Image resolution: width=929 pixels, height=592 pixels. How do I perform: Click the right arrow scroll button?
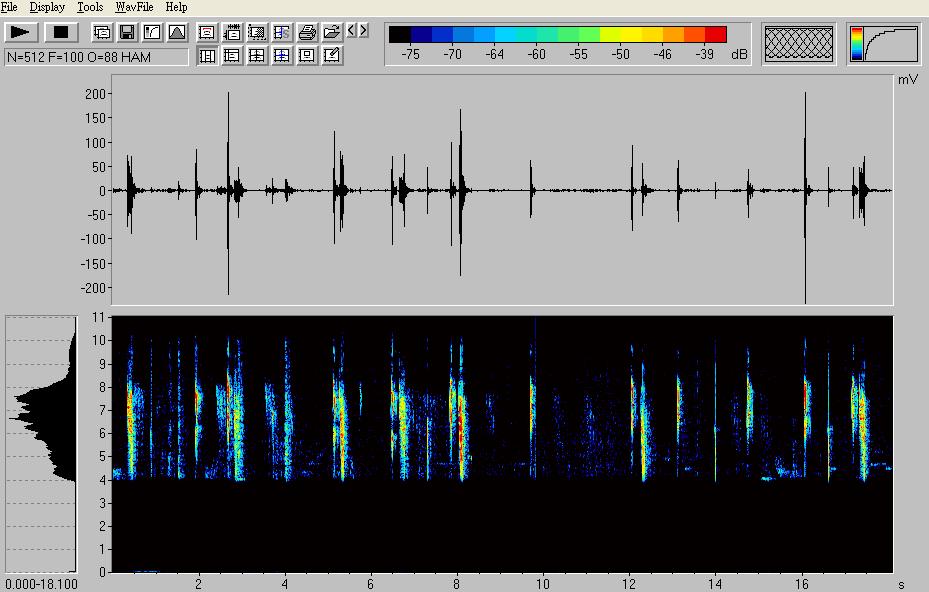[362, 31]
